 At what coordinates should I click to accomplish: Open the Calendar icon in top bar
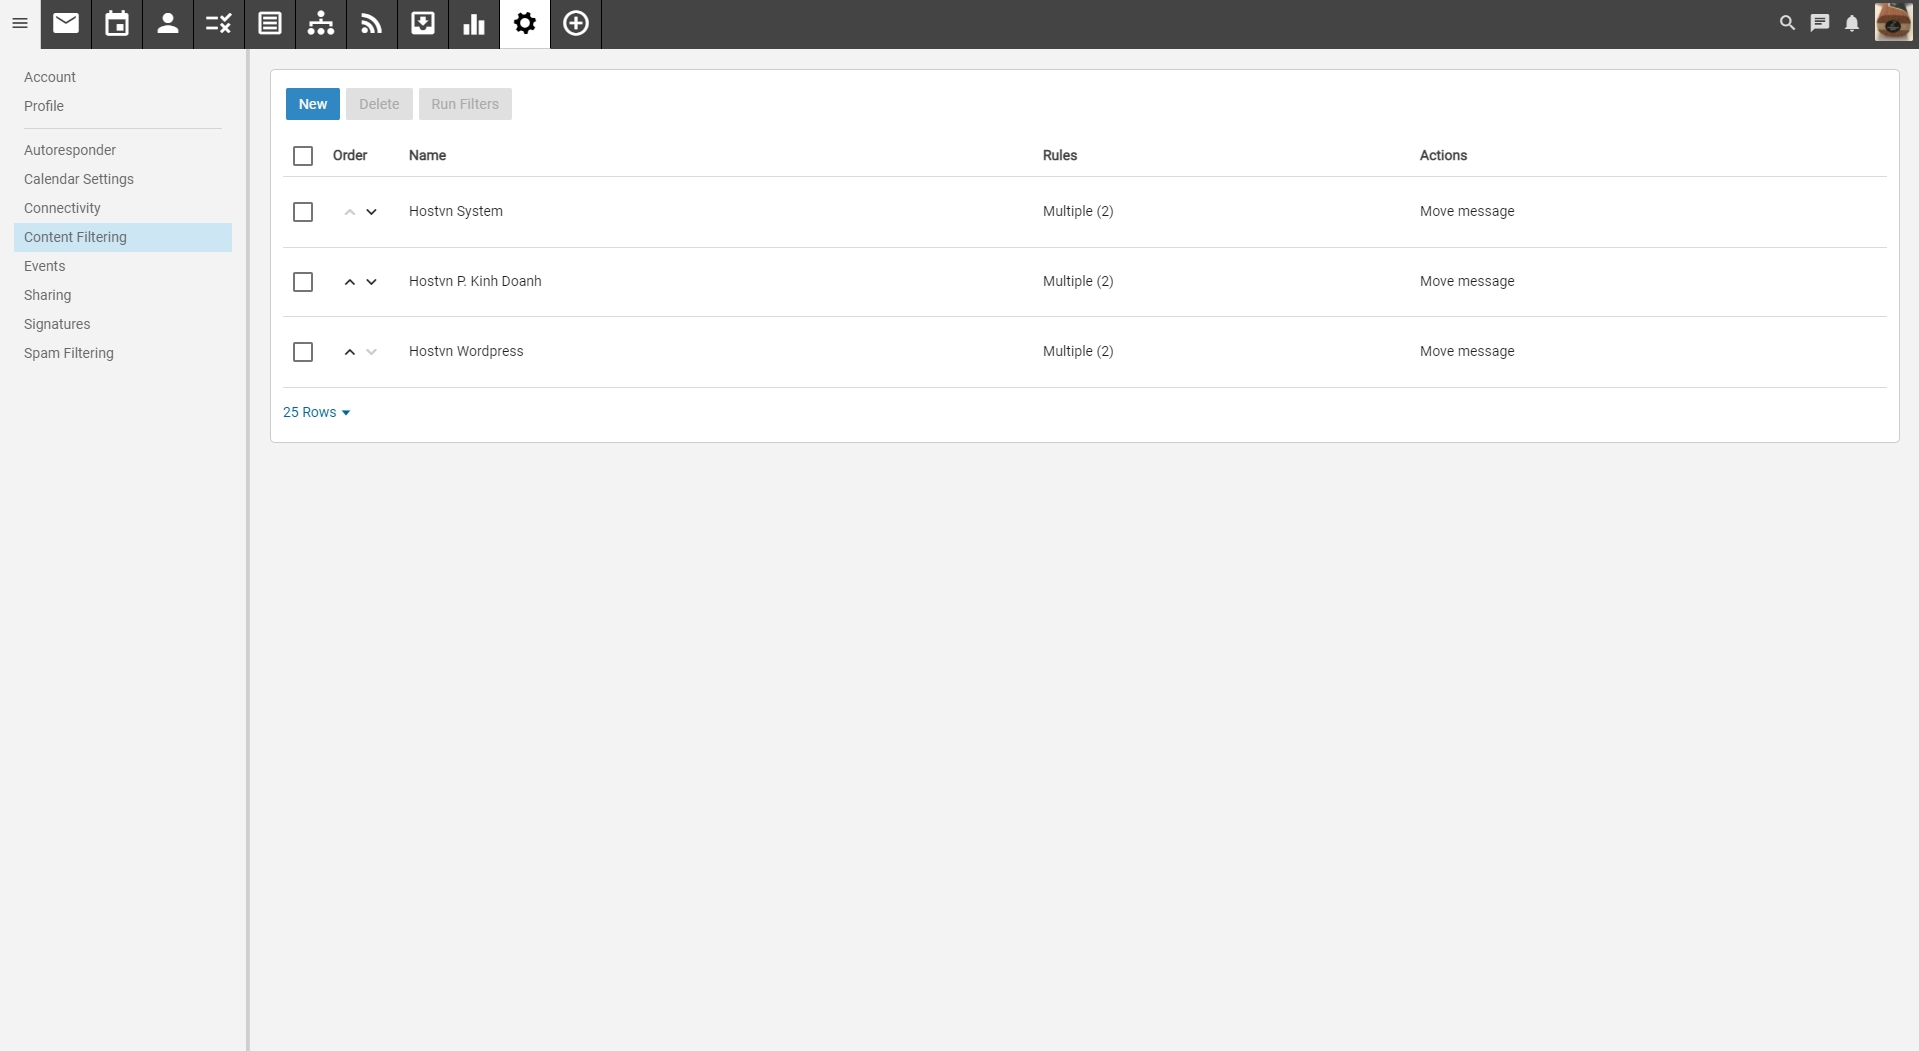[117, 23]
